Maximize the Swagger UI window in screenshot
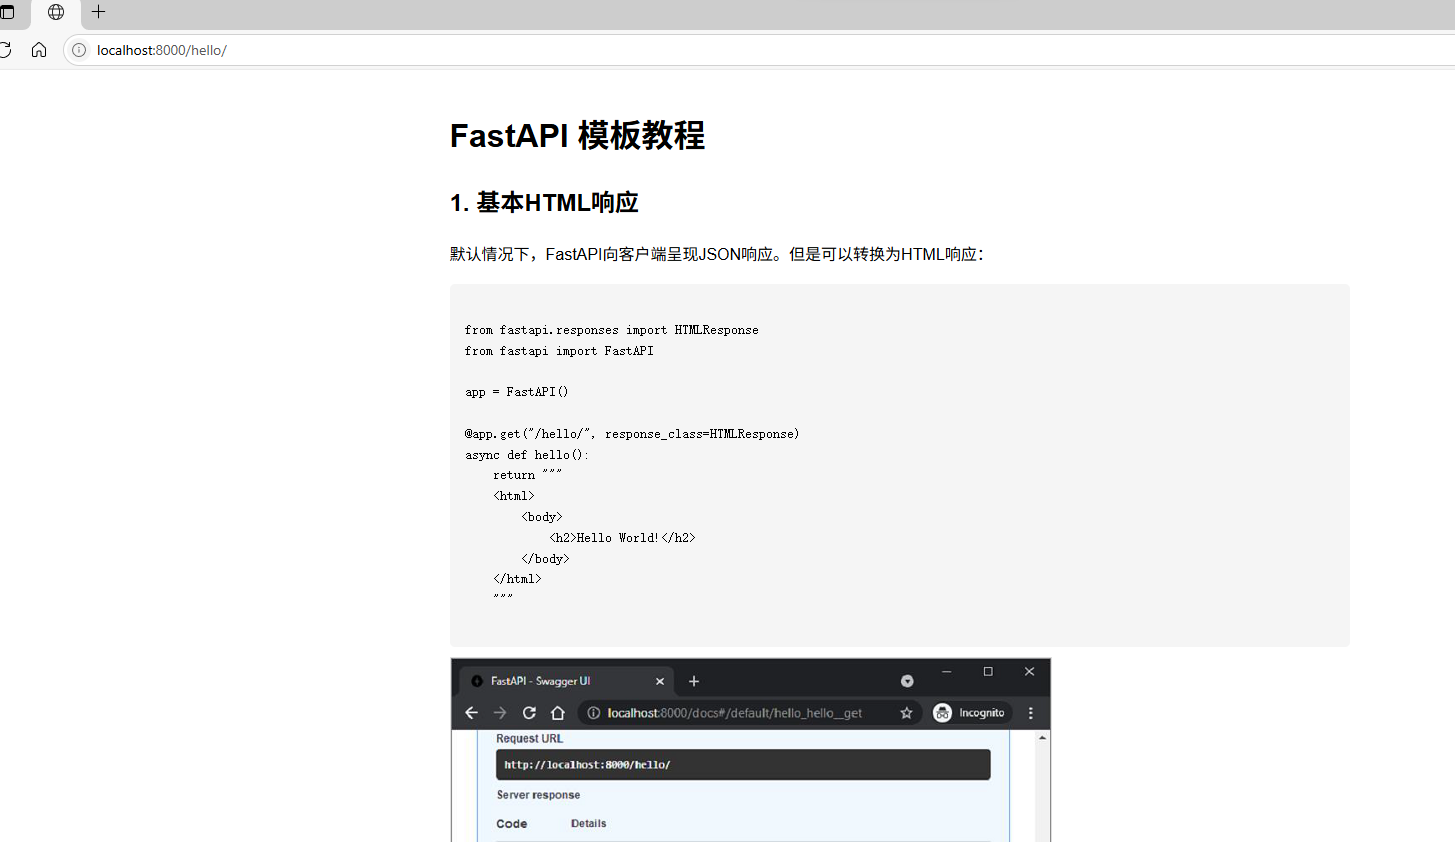This screenshot has height=842, width=1455. point(988,672)
